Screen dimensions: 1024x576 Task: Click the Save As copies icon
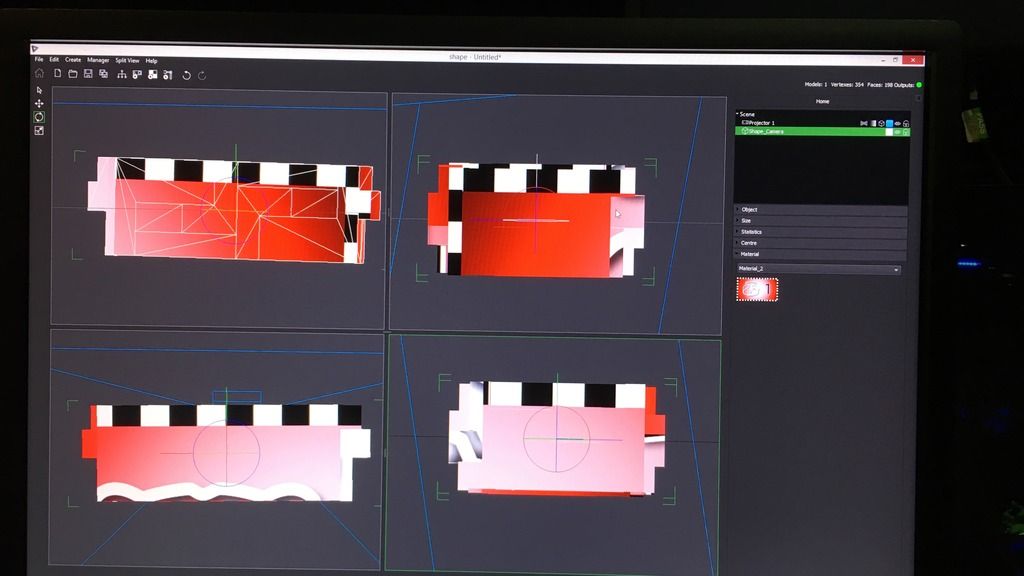click(x=103, y=74)
